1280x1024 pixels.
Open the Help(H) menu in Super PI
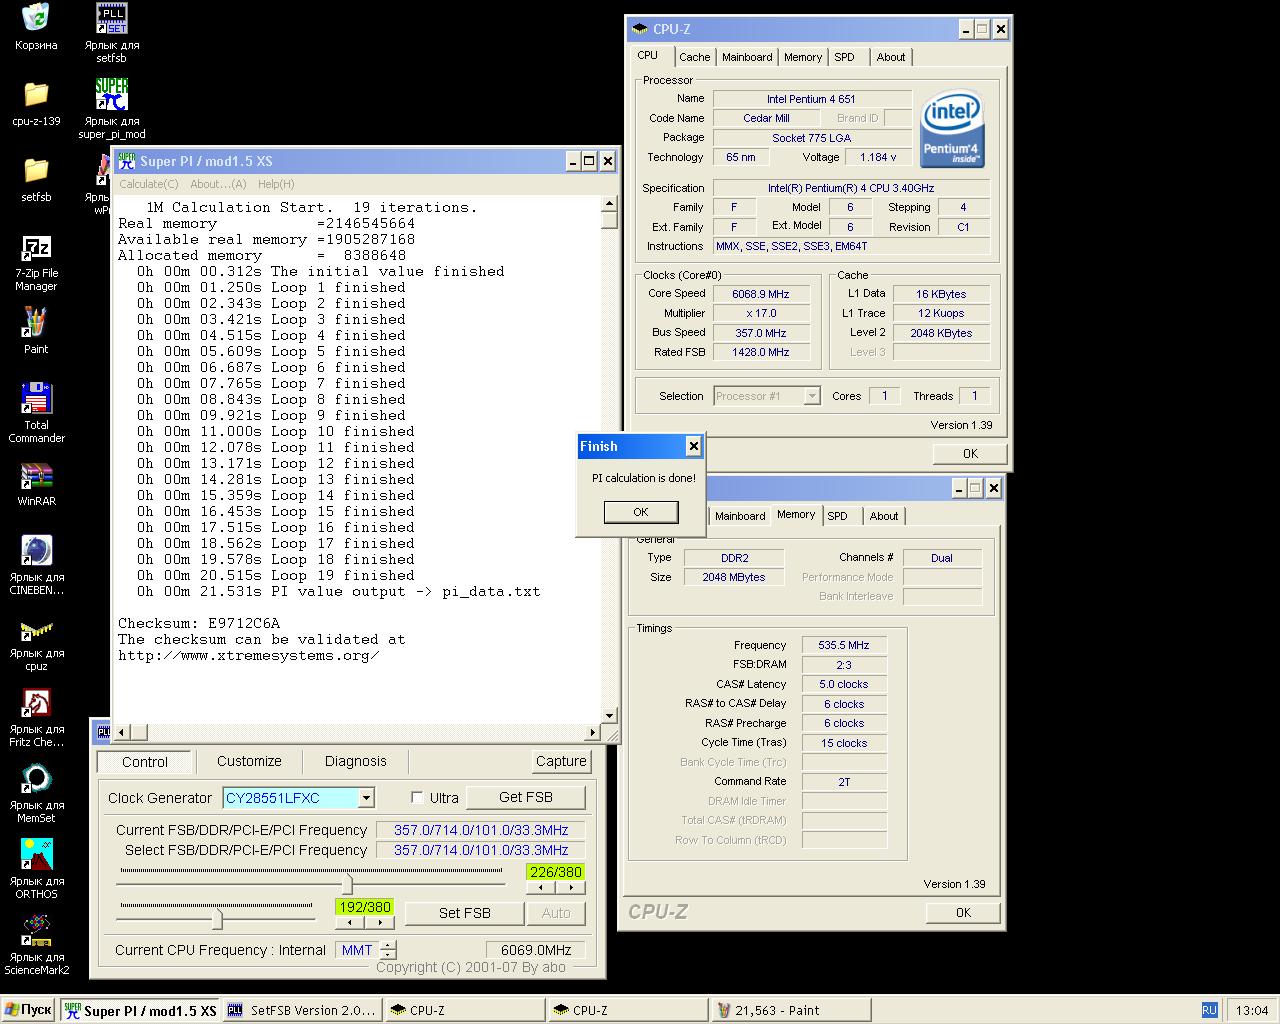pyautogui.click(x=276, y=184)
